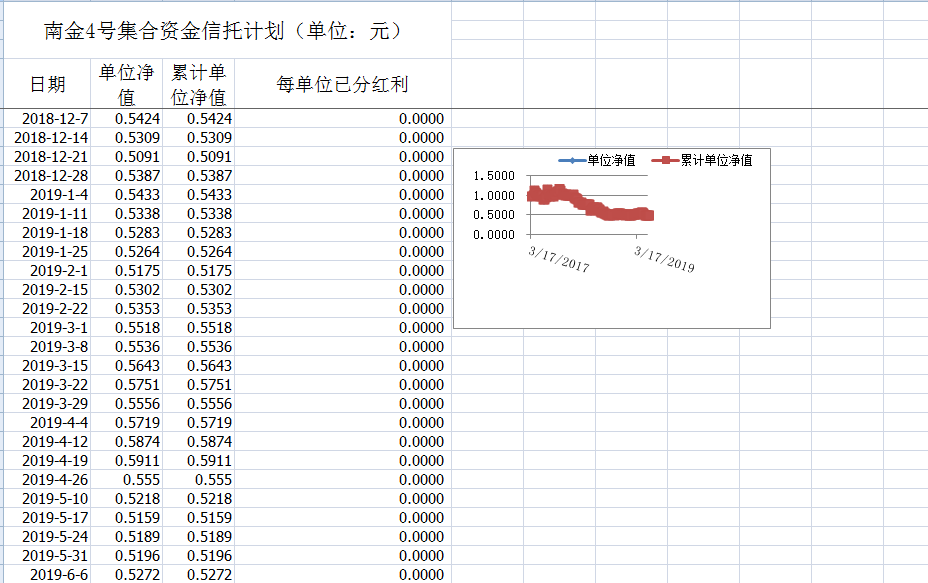
Task: Select date cell 2019-4-12
Action: (47, 441)
